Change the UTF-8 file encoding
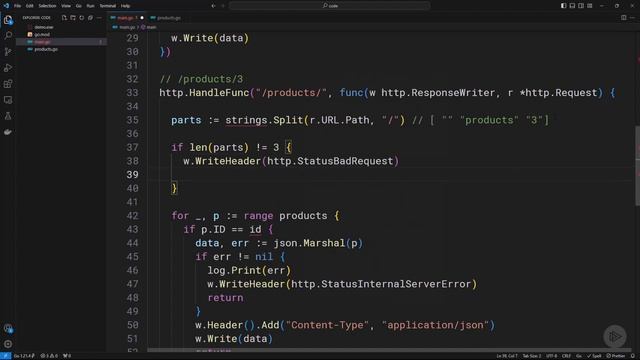 [551, 356]
